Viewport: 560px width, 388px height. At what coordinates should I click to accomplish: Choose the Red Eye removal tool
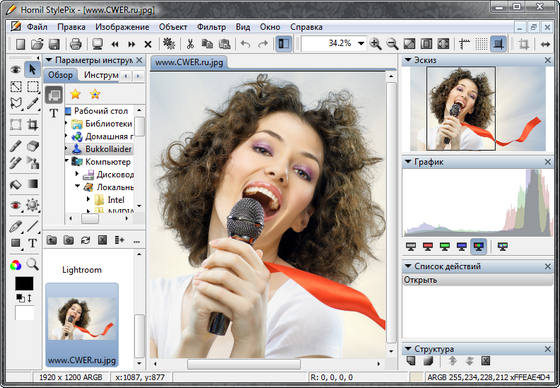coord(15,205)
